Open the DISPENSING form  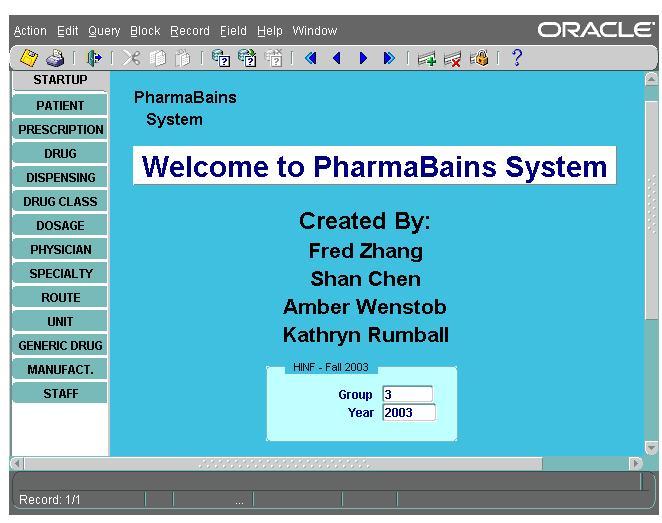click(x=60, y=177)
